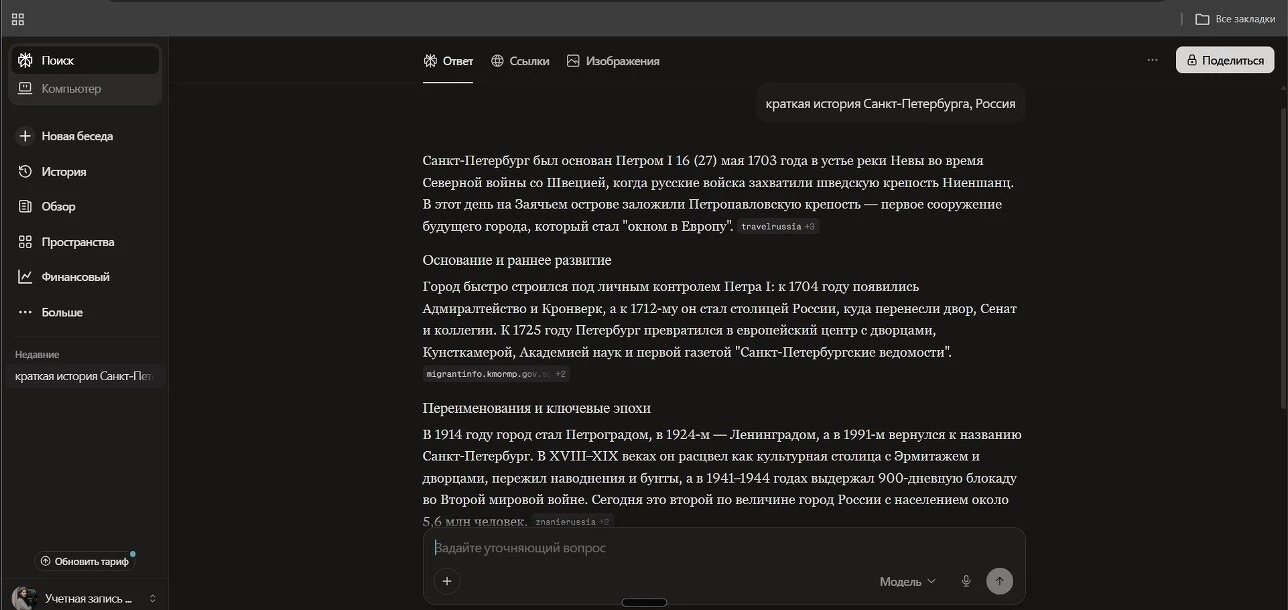
Task: Expand Больше menu in sidebar
Action: click(x=62, y=312)
